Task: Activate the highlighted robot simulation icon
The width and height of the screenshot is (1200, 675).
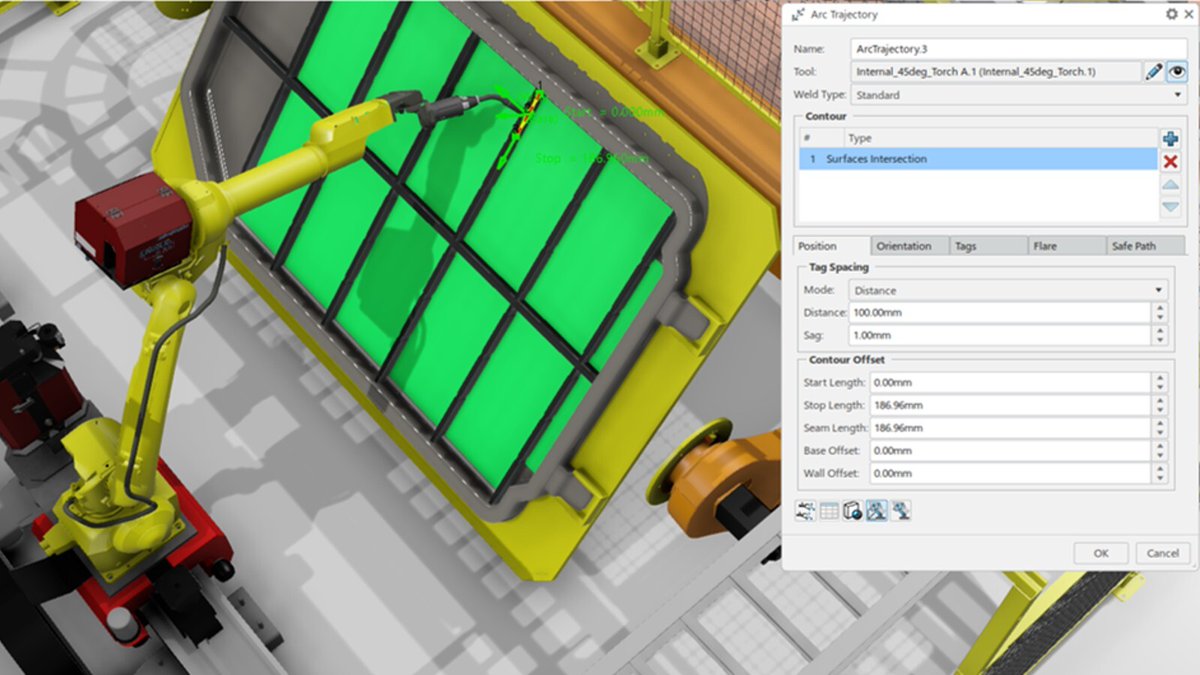Action: (x=875, y=510)
